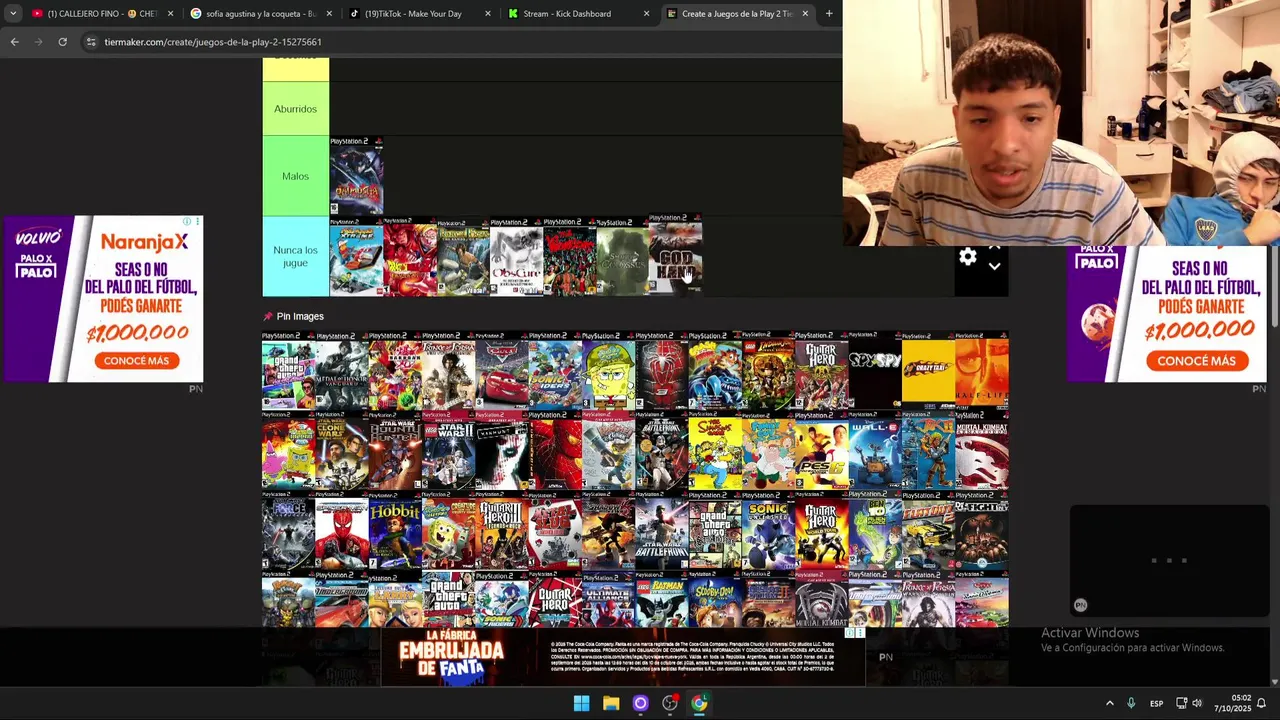Reload the tiermaker page
The width and height of the screenshot is (1280, 720).
[62, 42]
